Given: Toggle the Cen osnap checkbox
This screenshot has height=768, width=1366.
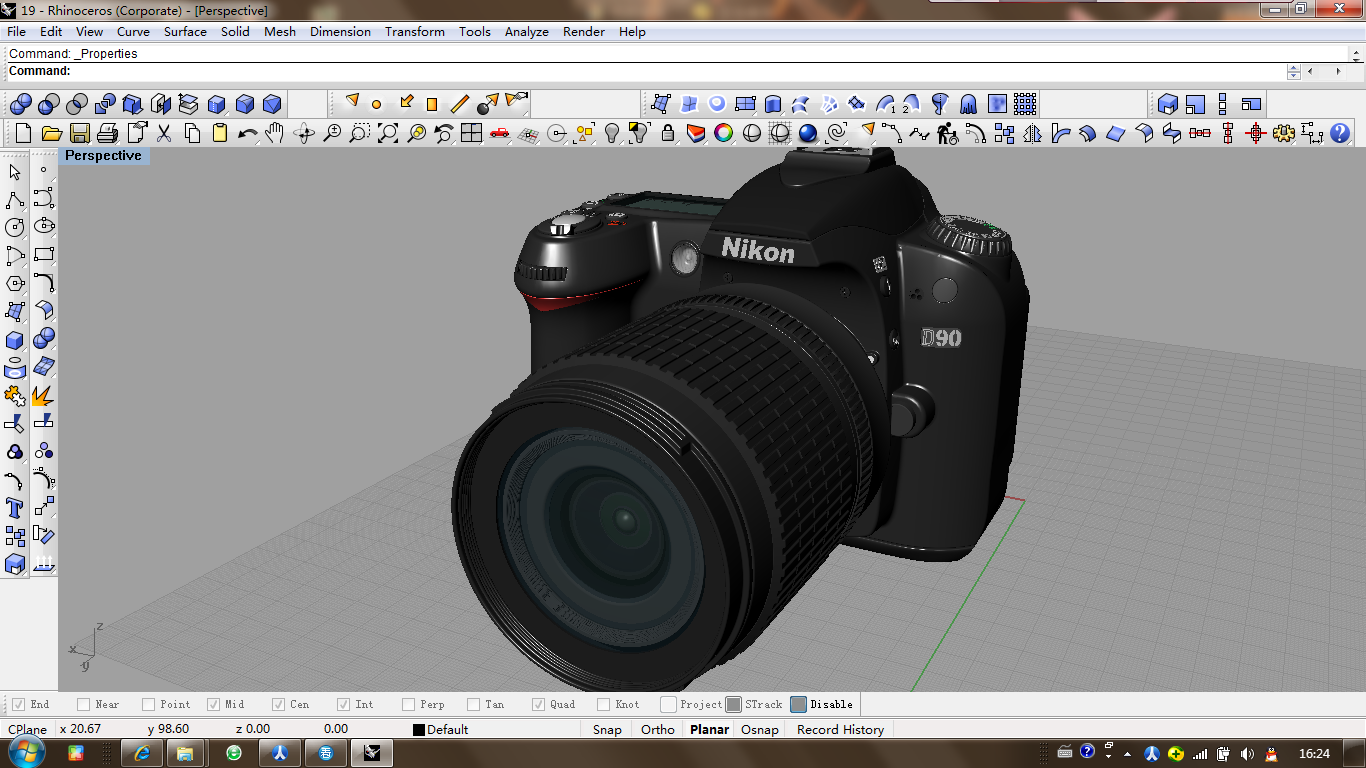Looking at the screenshot, I should (x=279, y=705).
